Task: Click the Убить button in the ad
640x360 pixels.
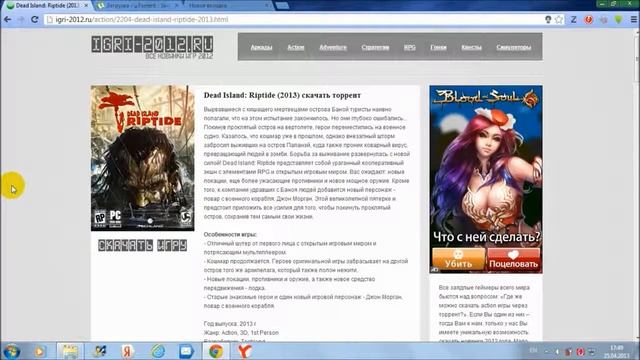Action: click(458, 259)
